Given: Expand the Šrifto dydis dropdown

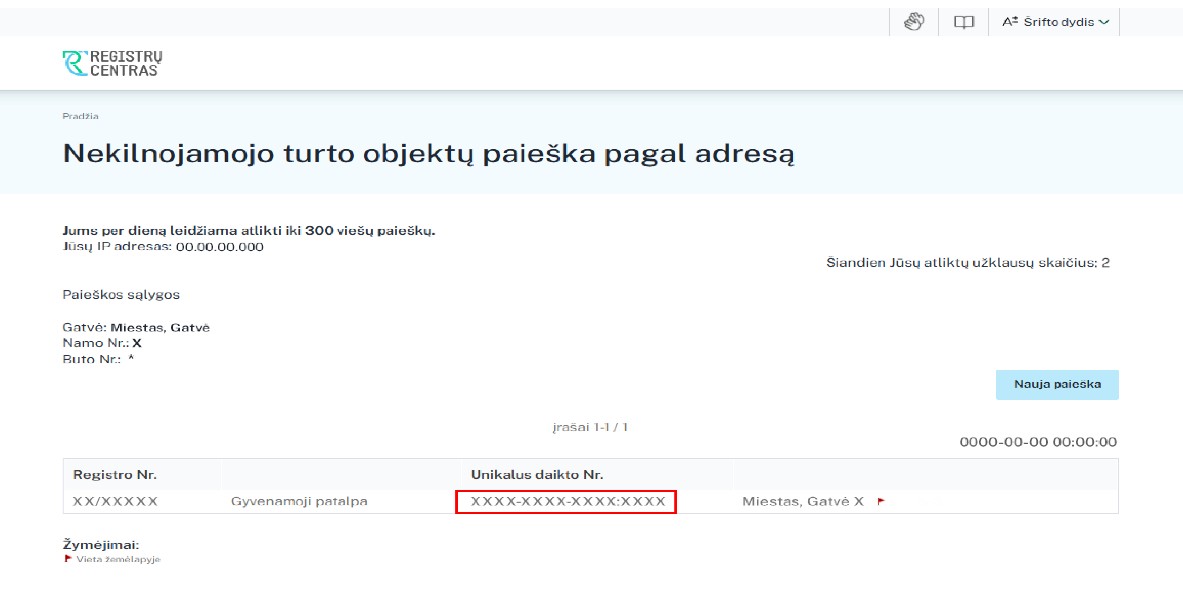Looking at the screenshot, I should (x=1056, y=22).
